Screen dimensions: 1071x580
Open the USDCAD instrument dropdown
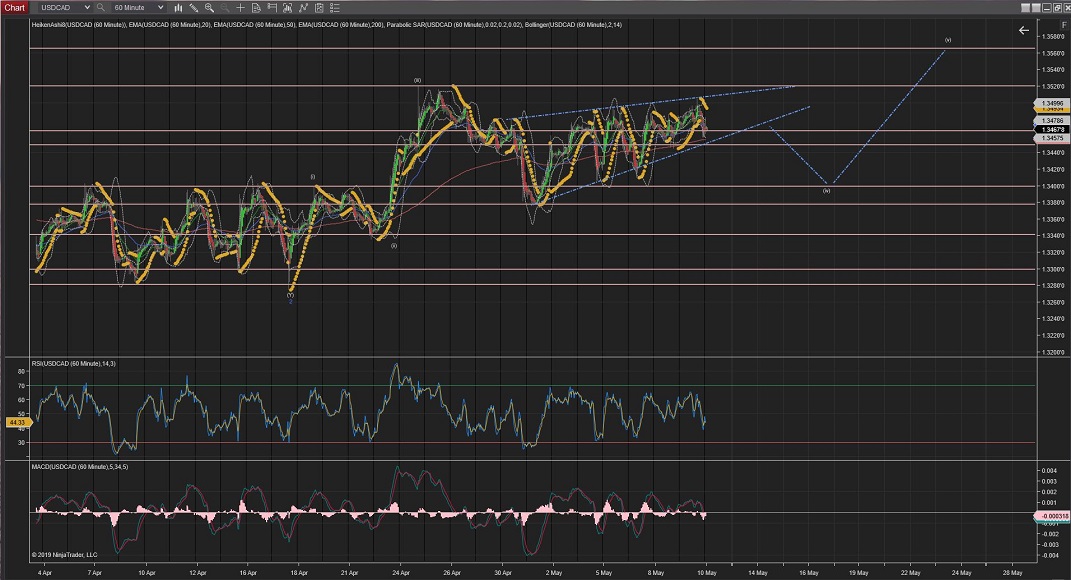[85, 7]
